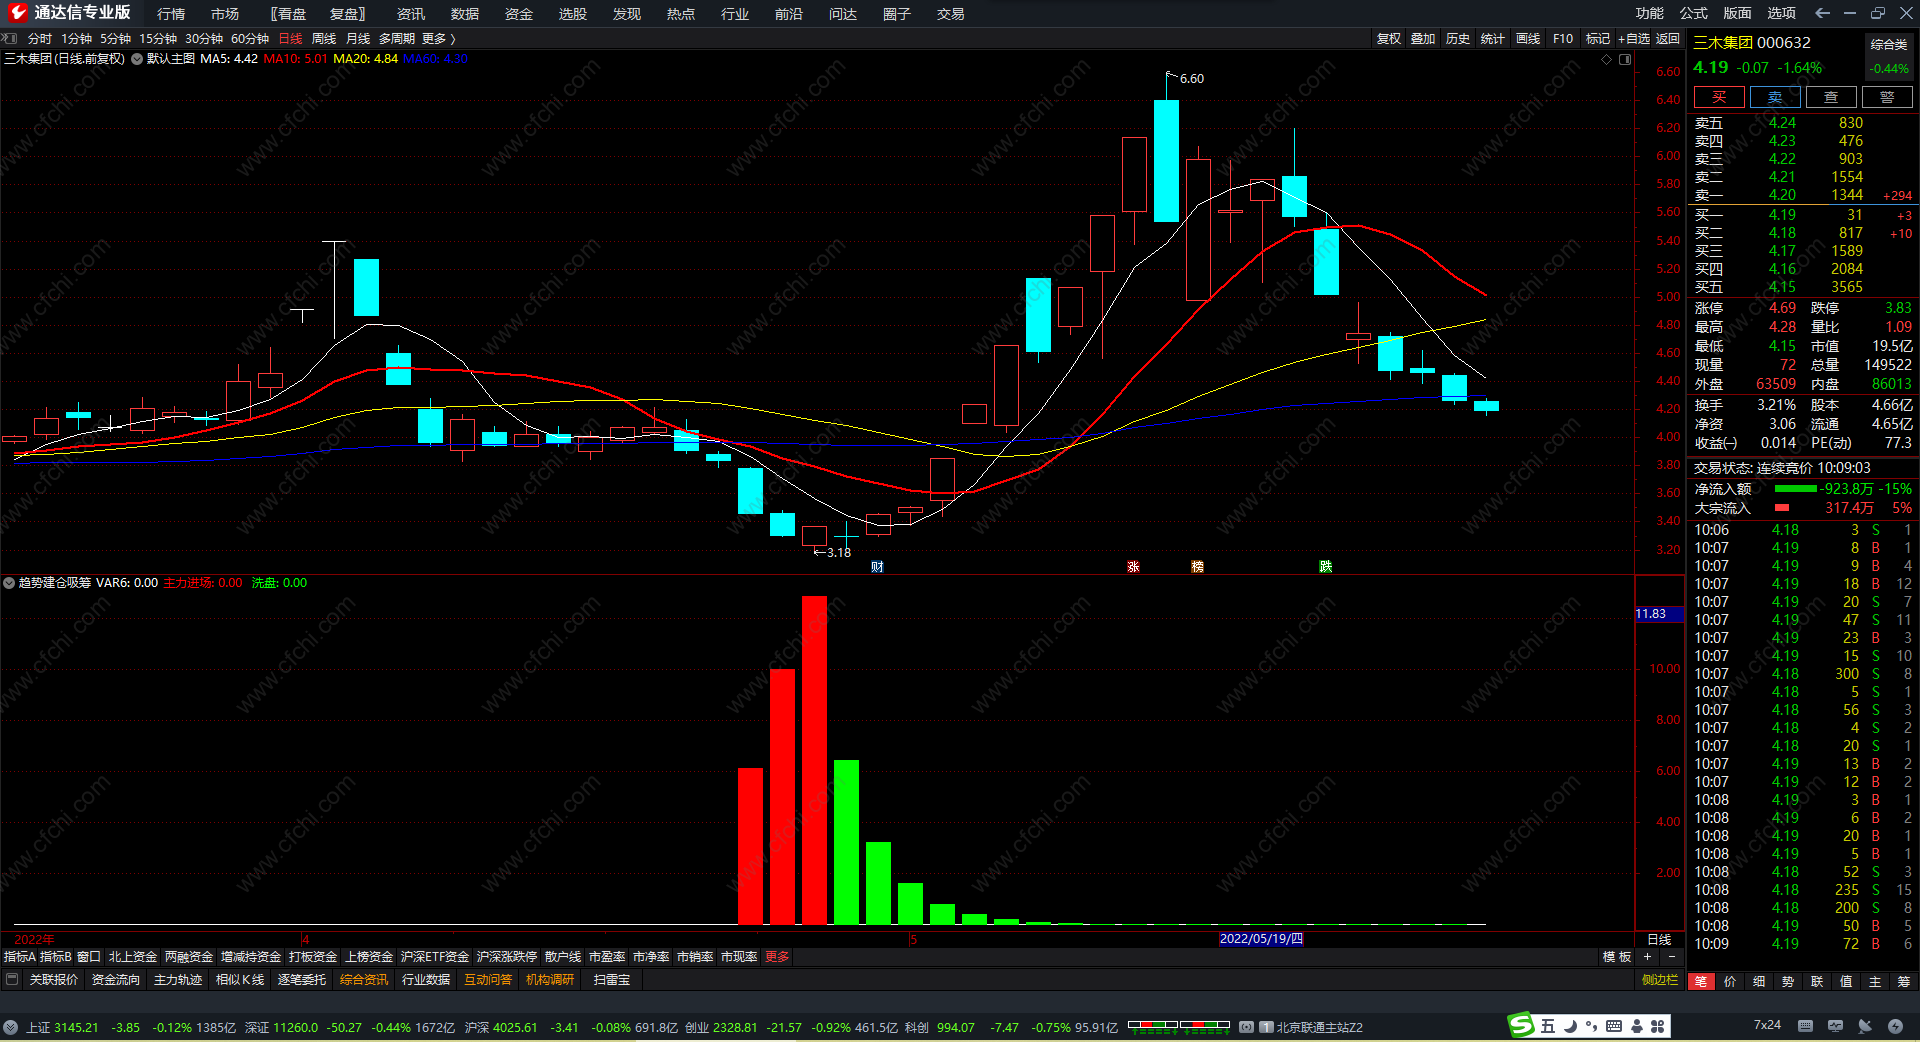Click the diamond icon above the price axis
This screenshot has height=1042, width=1920.
[x=1607, y=59]
